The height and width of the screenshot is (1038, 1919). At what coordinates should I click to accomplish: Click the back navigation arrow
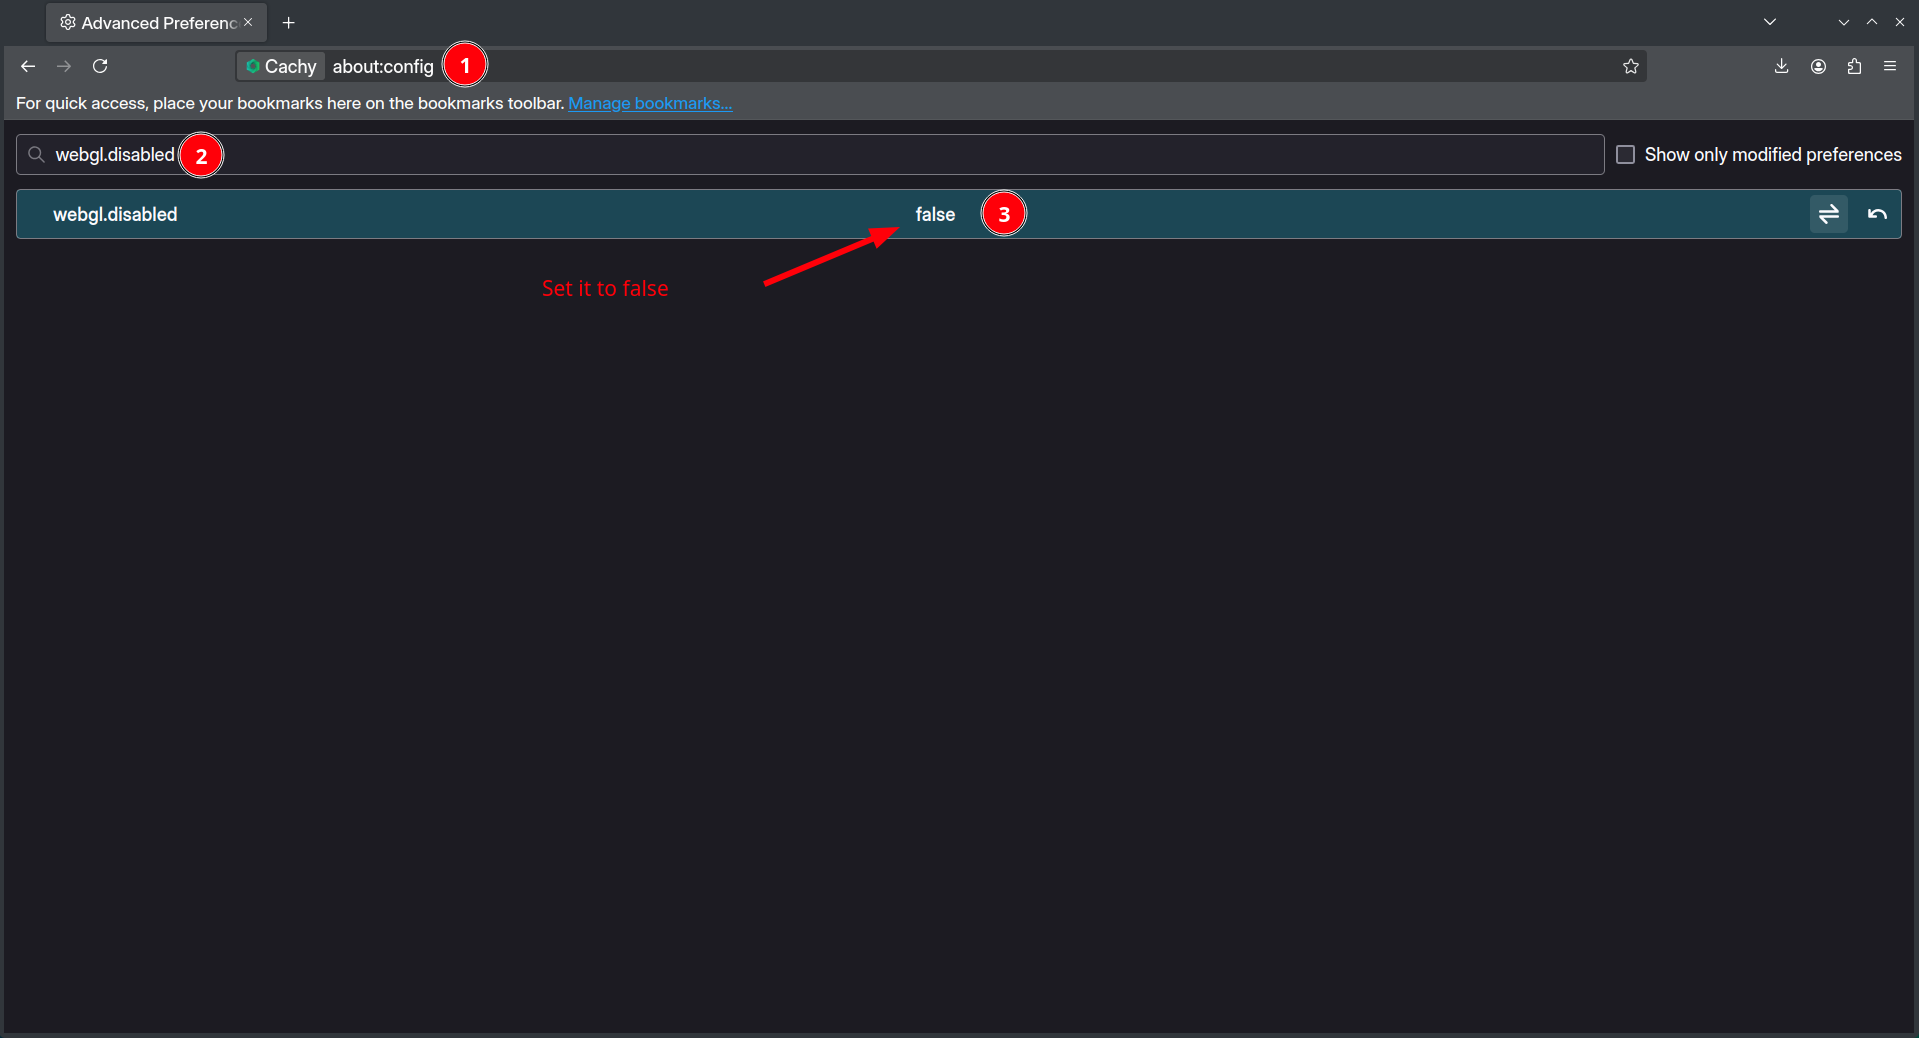28,66
